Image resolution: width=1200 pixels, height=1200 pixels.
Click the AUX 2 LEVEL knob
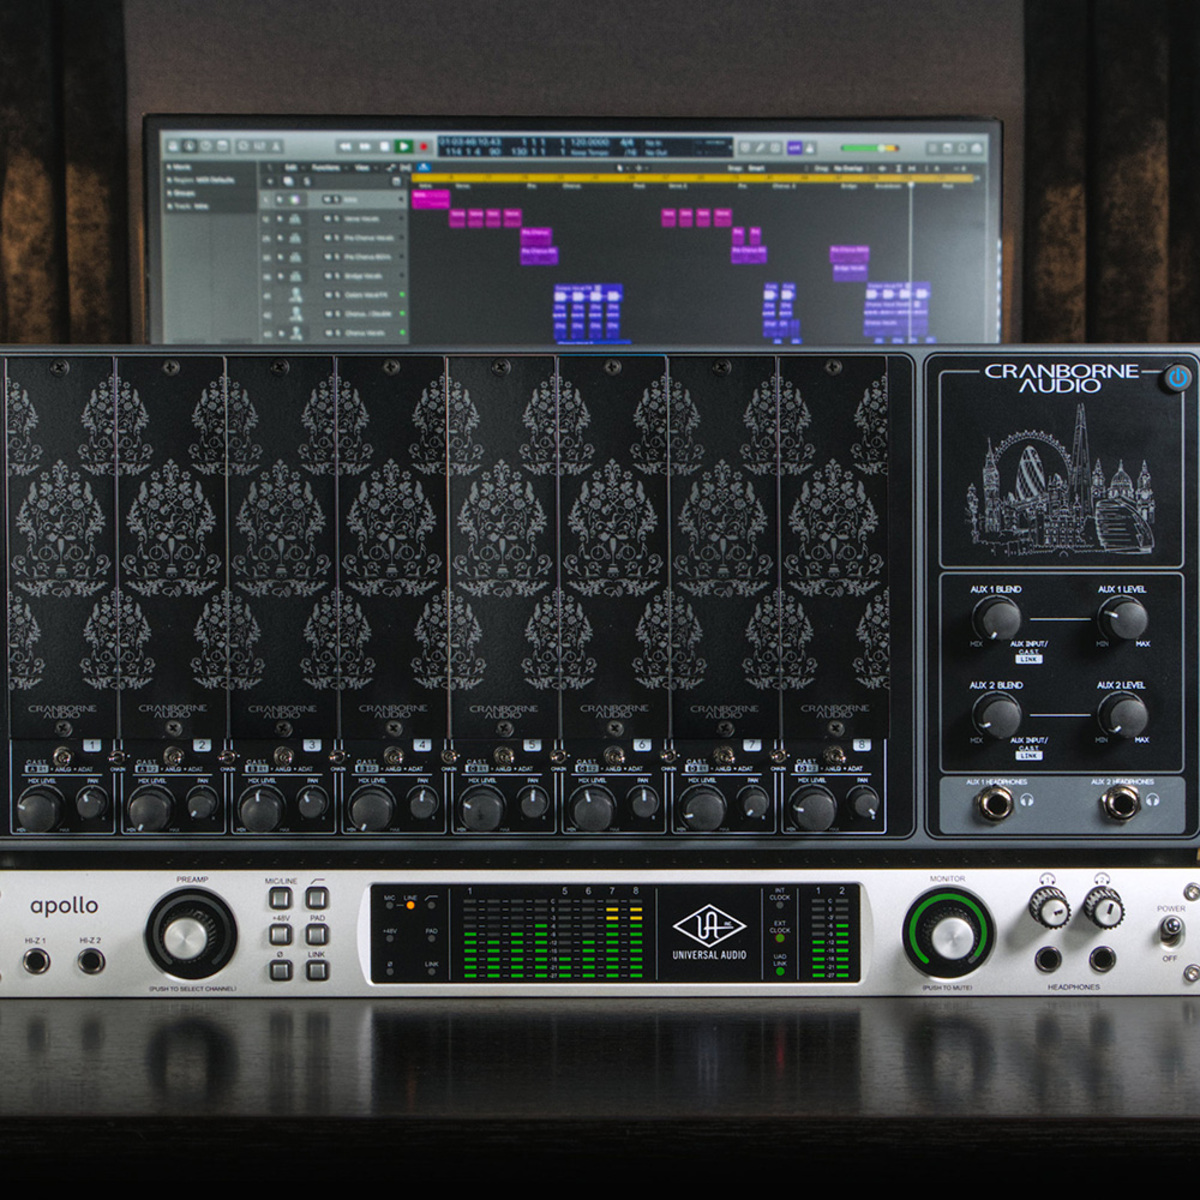click(x=1122, y=716)
